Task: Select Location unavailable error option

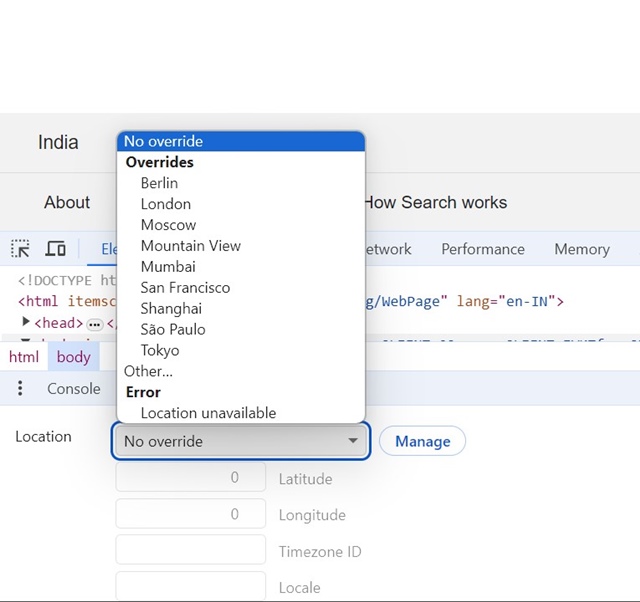Action: pyautogui.click(x=208, y=413)
